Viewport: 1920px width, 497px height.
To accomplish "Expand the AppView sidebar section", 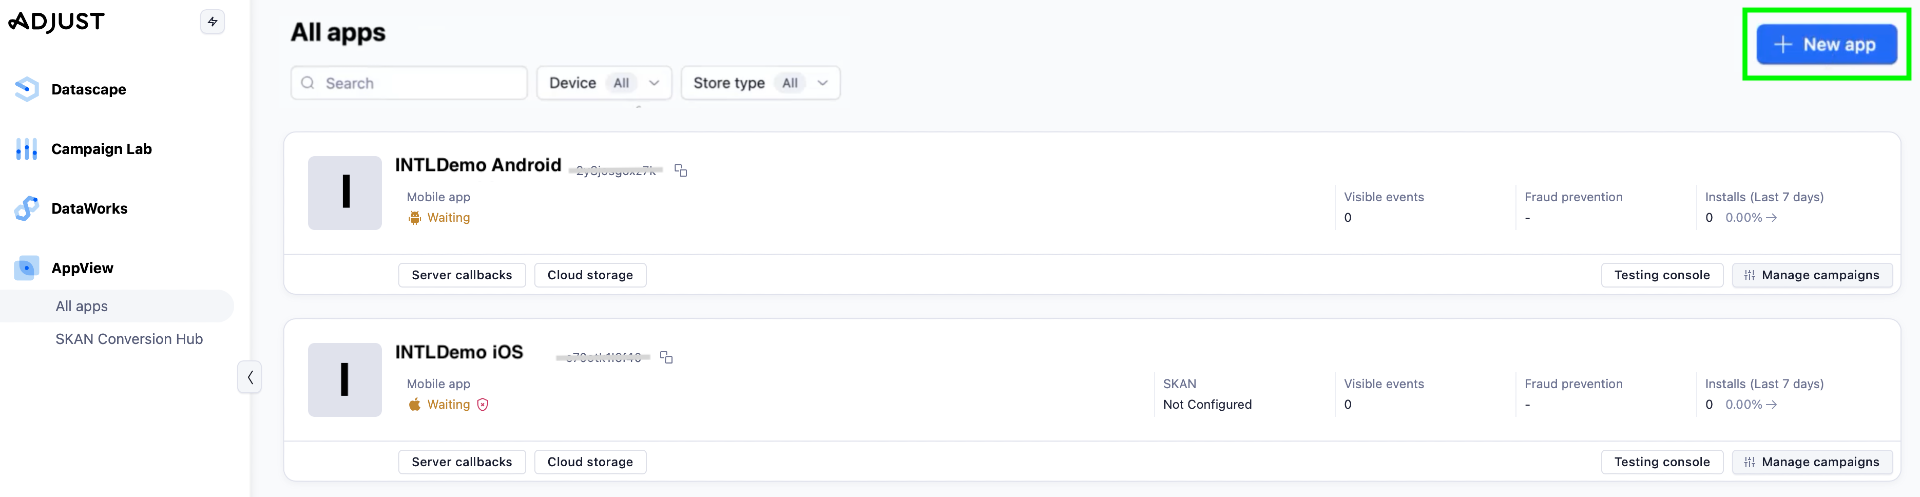I will (82, 268).
